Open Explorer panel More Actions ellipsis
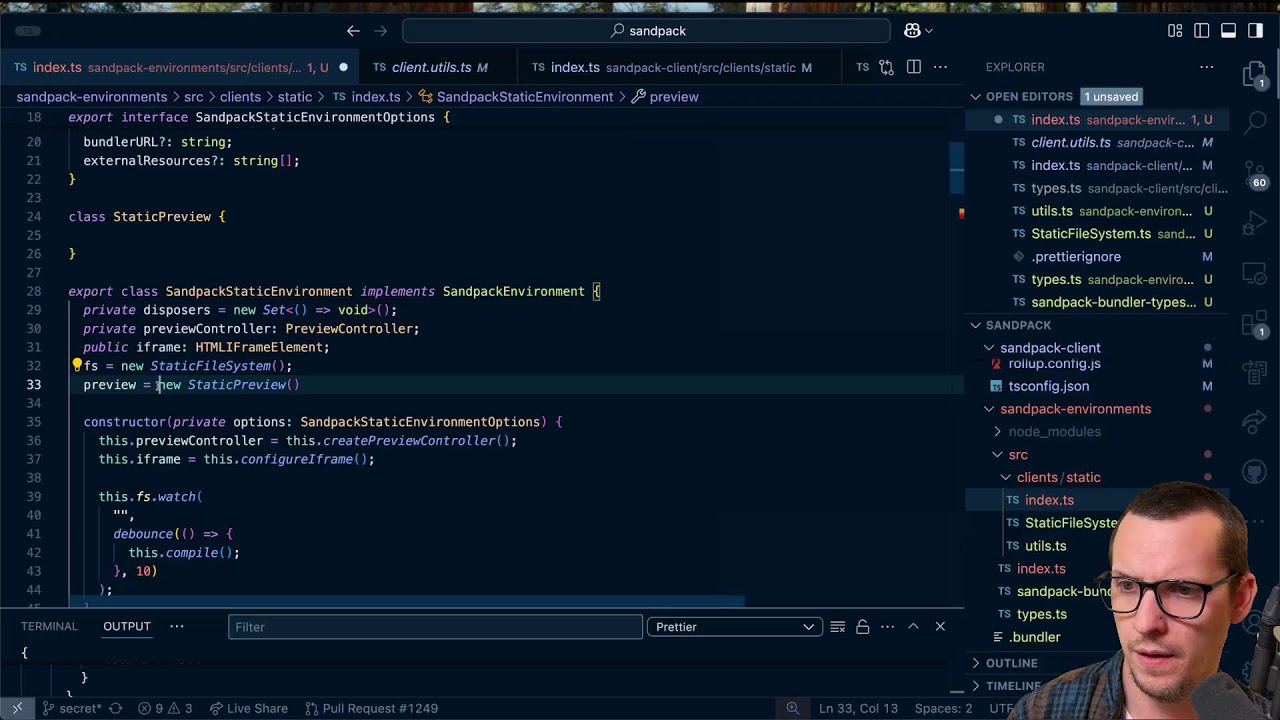Image resolution: width=1280 pixels, height=720 pixels. coord(1207,67)
